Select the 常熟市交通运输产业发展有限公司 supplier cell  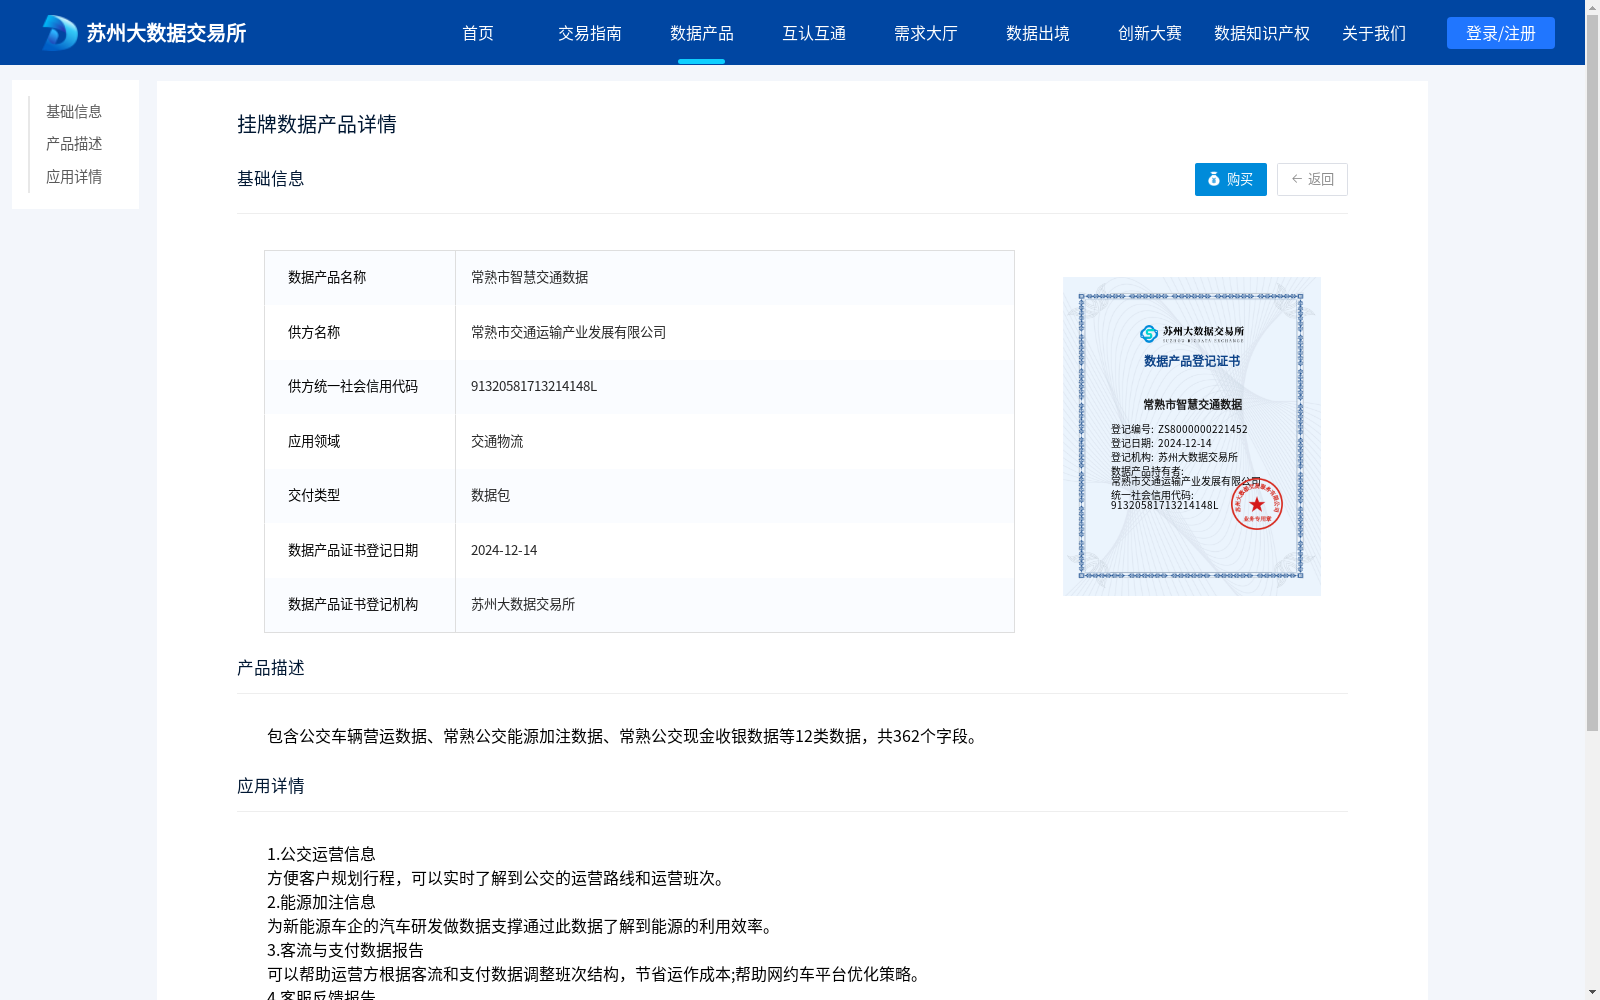click(x=735, y=332)
